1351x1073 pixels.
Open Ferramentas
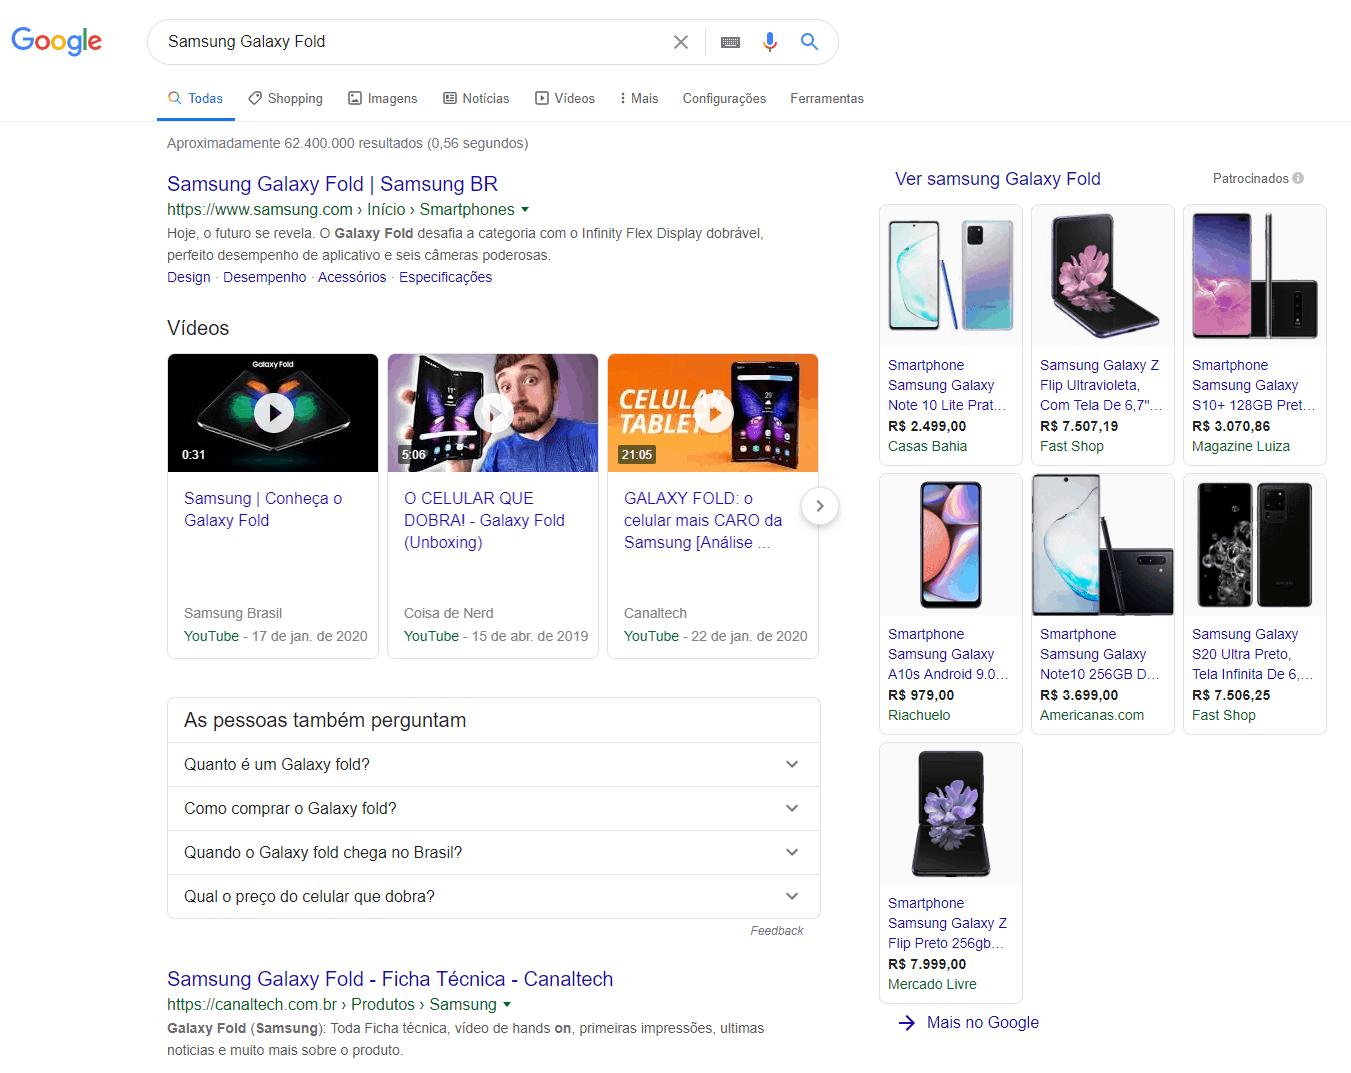click(x=827, y=98)
